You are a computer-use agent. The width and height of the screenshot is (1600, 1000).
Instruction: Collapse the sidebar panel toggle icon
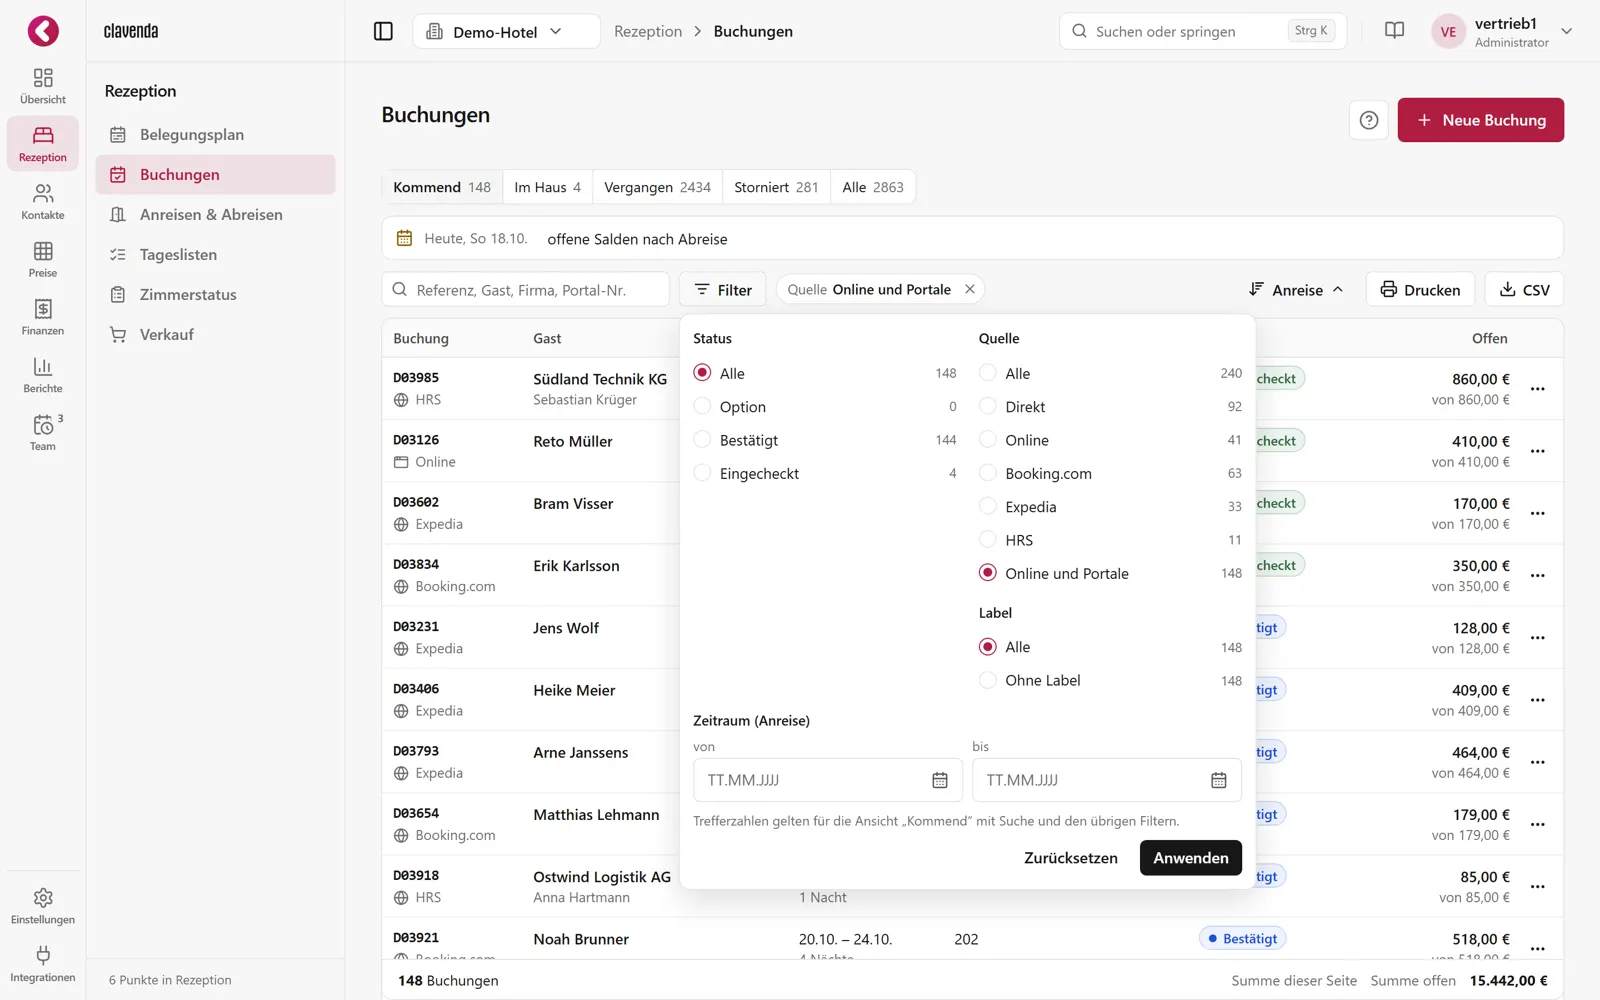click(383, 31)
